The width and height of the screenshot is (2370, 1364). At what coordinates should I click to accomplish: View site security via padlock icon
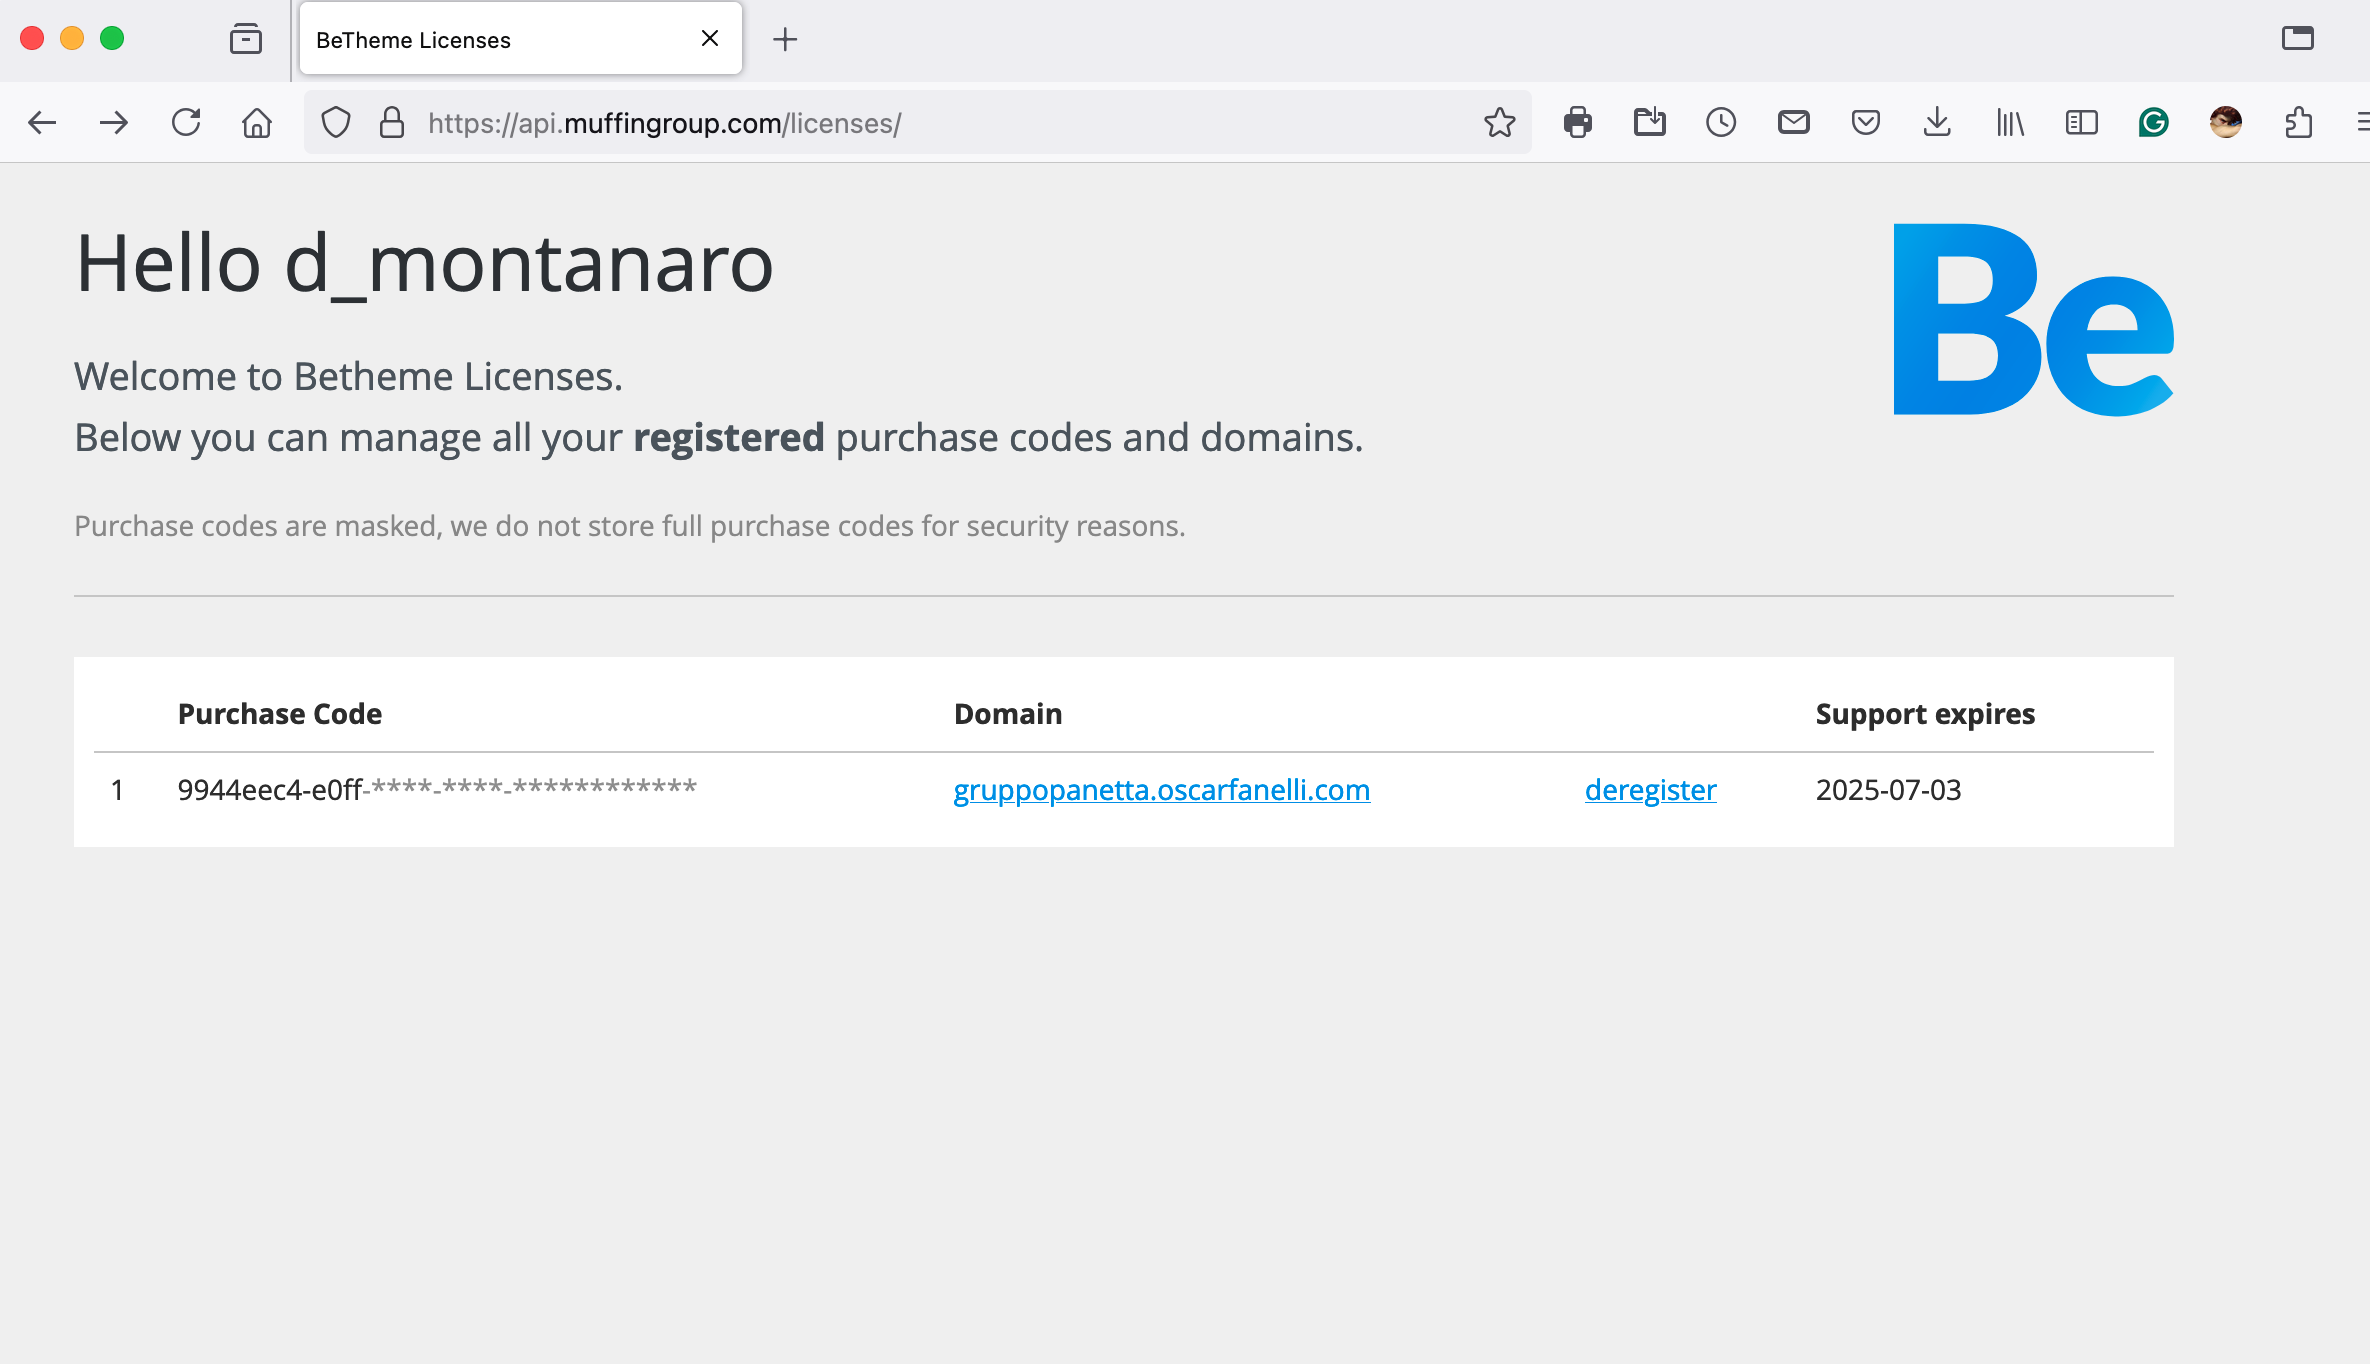tap(392, 123)
